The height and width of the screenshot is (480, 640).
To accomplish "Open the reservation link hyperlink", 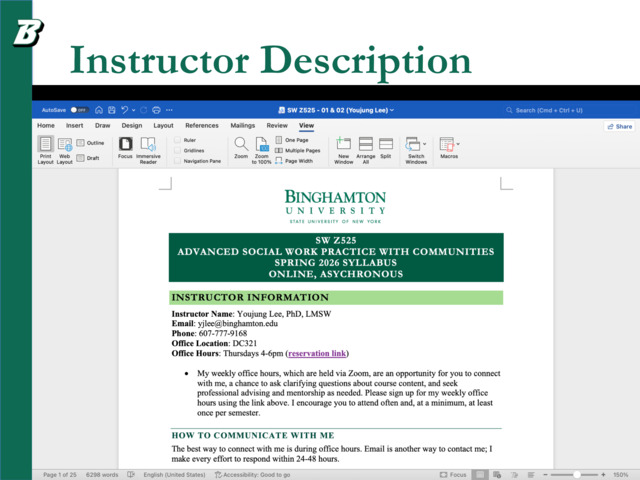I will (317, 353).
